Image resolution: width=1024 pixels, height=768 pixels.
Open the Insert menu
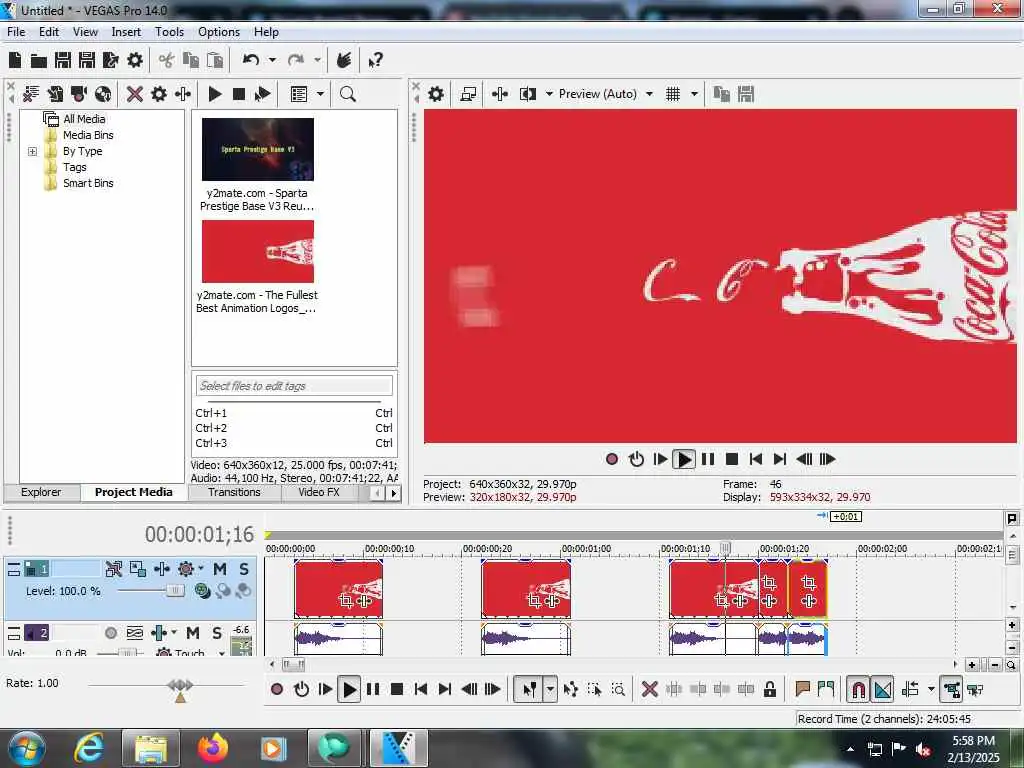(126, 31)
